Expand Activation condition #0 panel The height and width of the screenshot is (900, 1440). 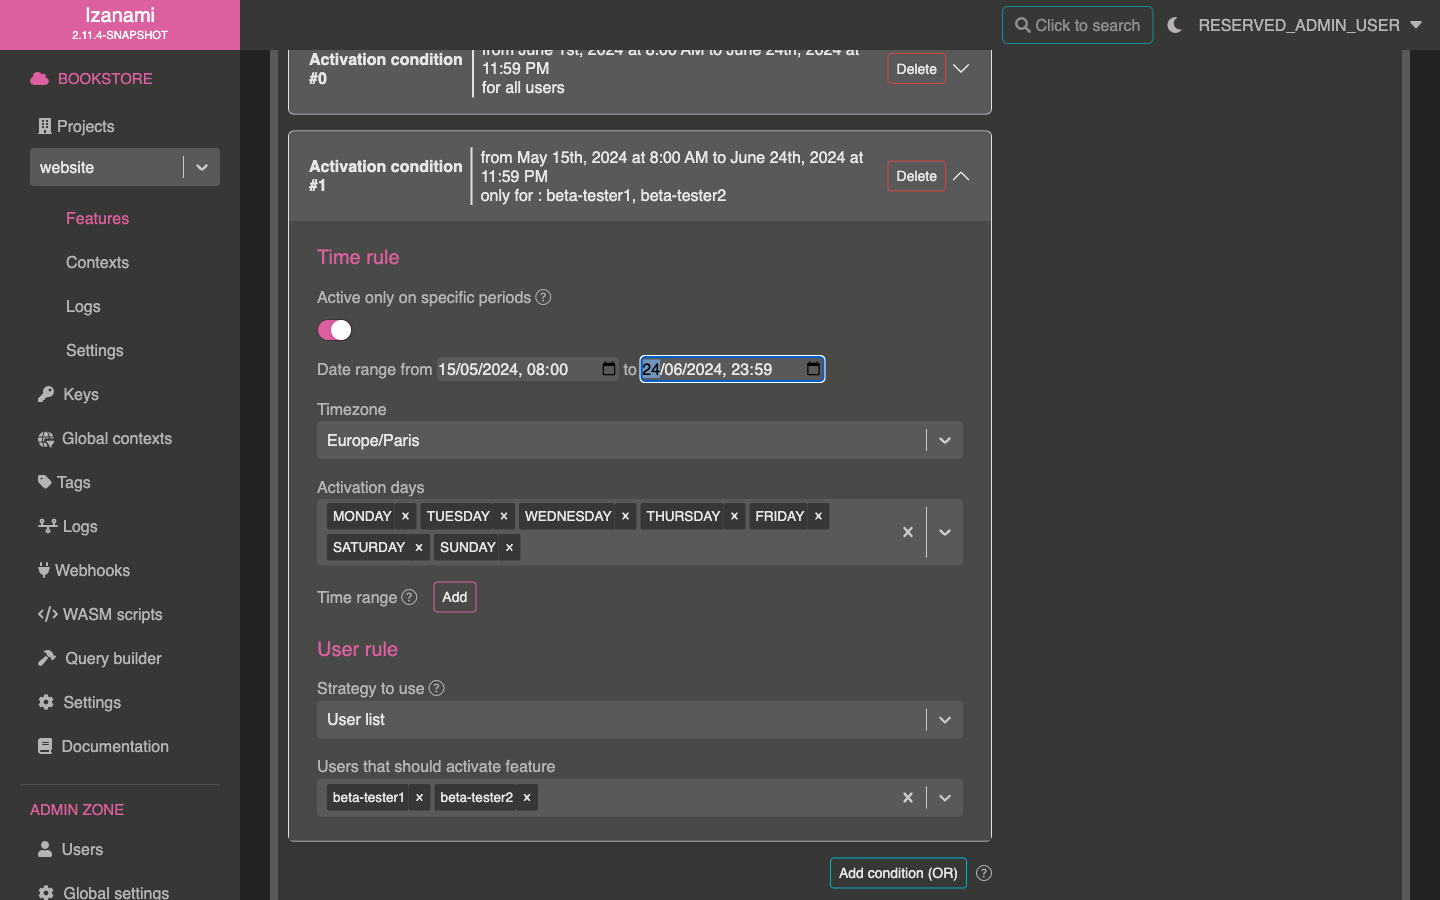tap(961, 69)
